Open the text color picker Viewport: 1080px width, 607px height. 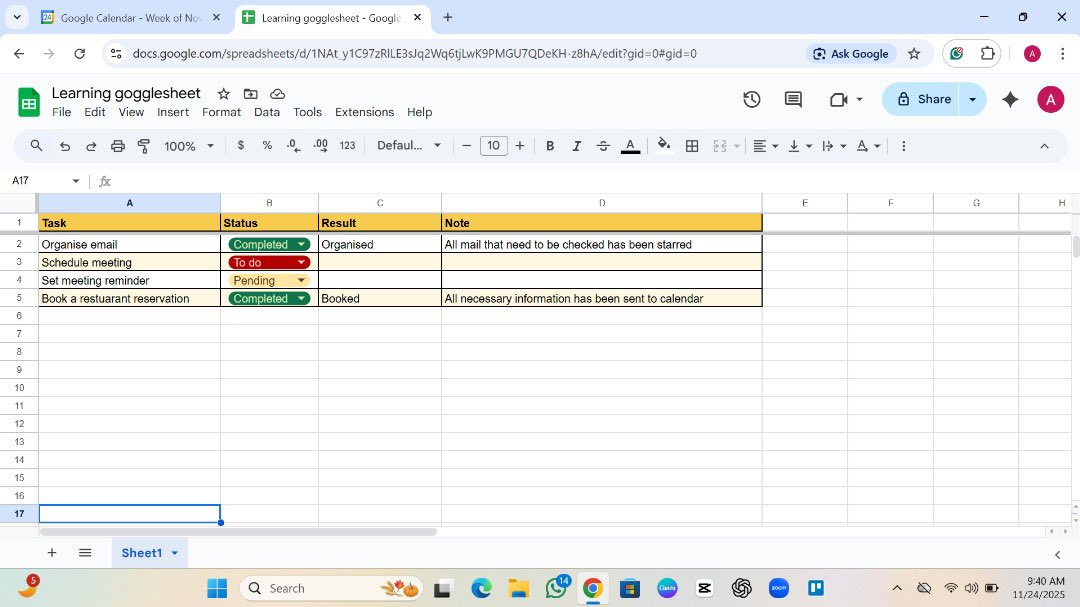click(x=630, y=145)
